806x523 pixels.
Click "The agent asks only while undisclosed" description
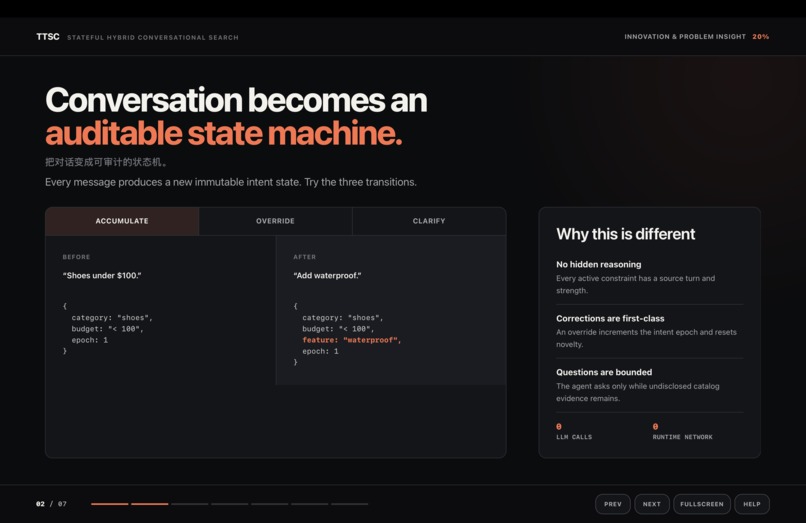point(638,392)
